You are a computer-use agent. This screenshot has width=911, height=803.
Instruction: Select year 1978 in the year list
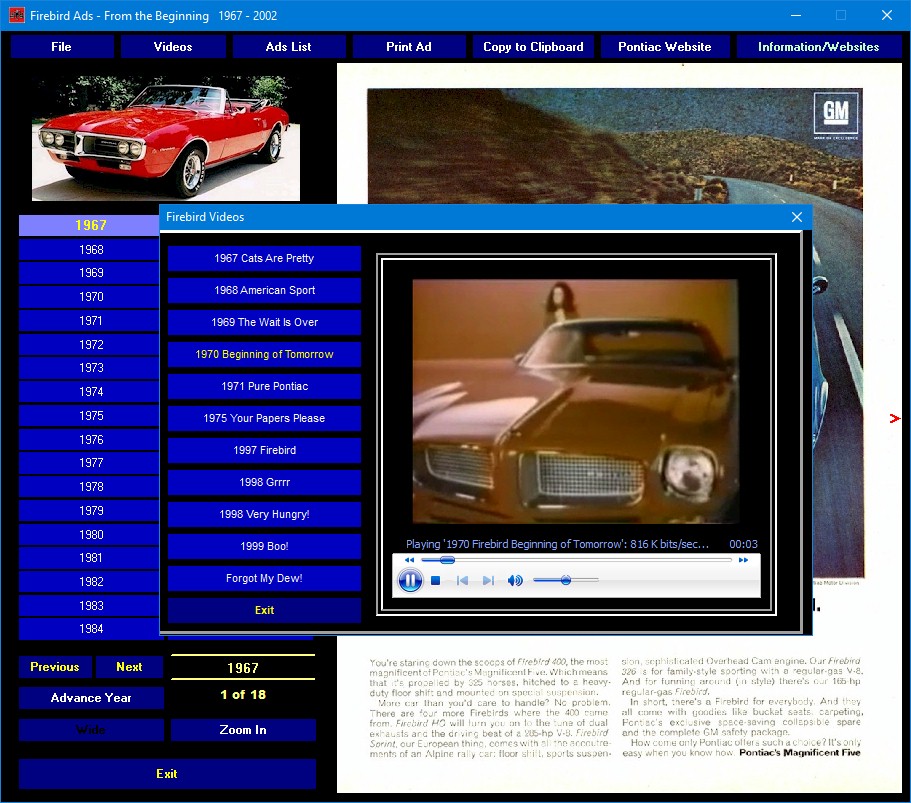coord(89,486)
